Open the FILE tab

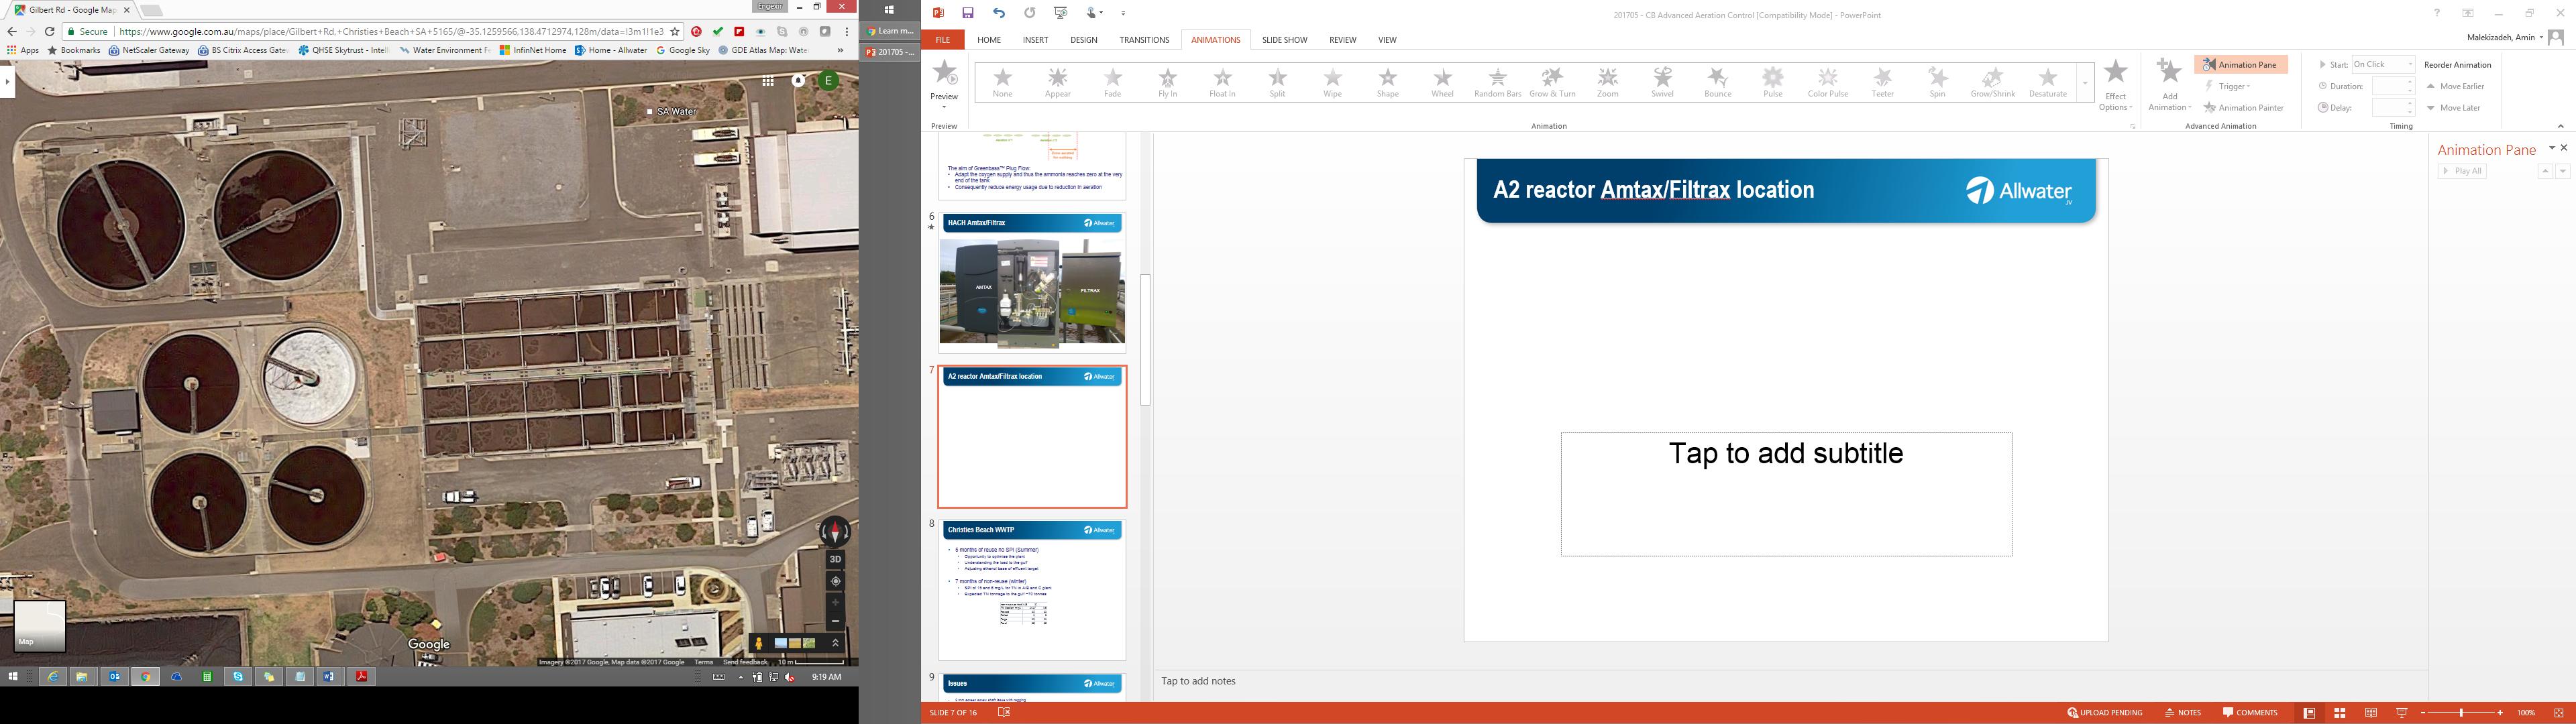(x=942, y=40)
